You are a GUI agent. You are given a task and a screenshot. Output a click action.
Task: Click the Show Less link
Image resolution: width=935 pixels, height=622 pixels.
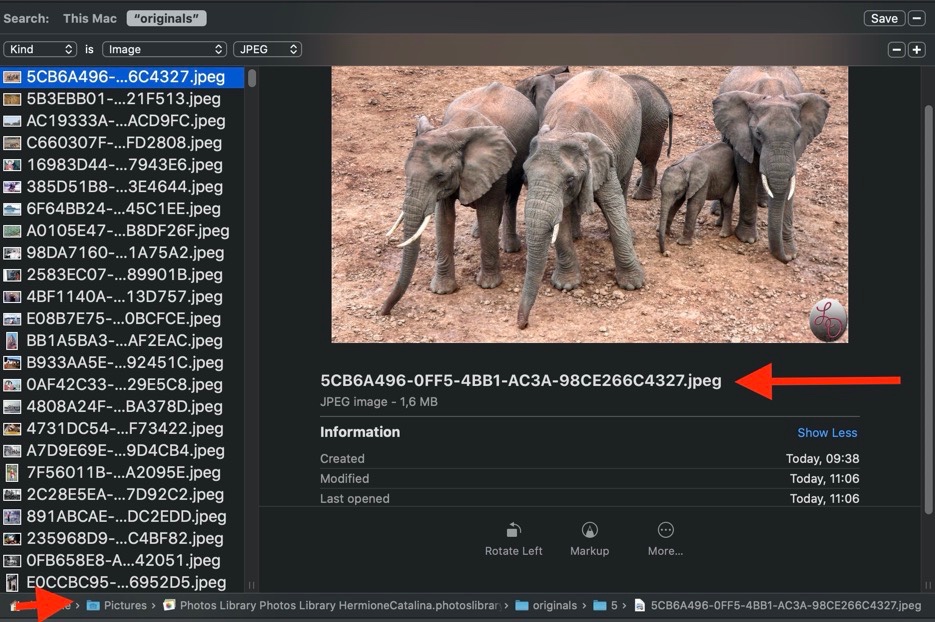coord(827,433)
